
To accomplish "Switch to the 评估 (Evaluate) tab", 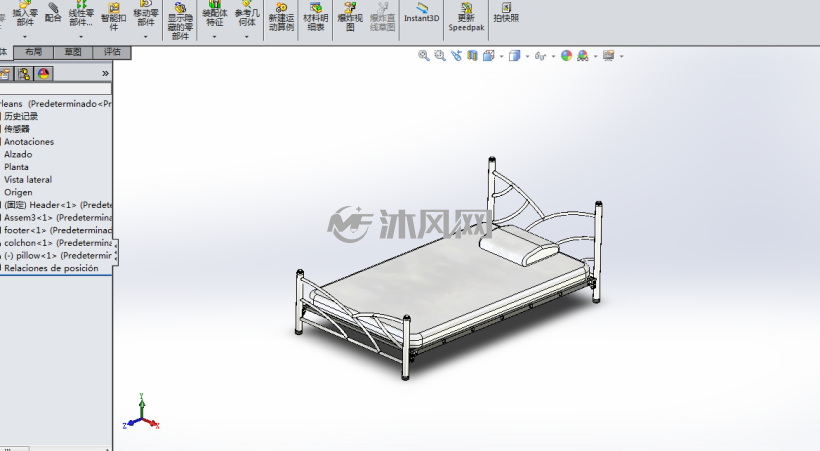I will pyautogui.click(x=112, y=52).
